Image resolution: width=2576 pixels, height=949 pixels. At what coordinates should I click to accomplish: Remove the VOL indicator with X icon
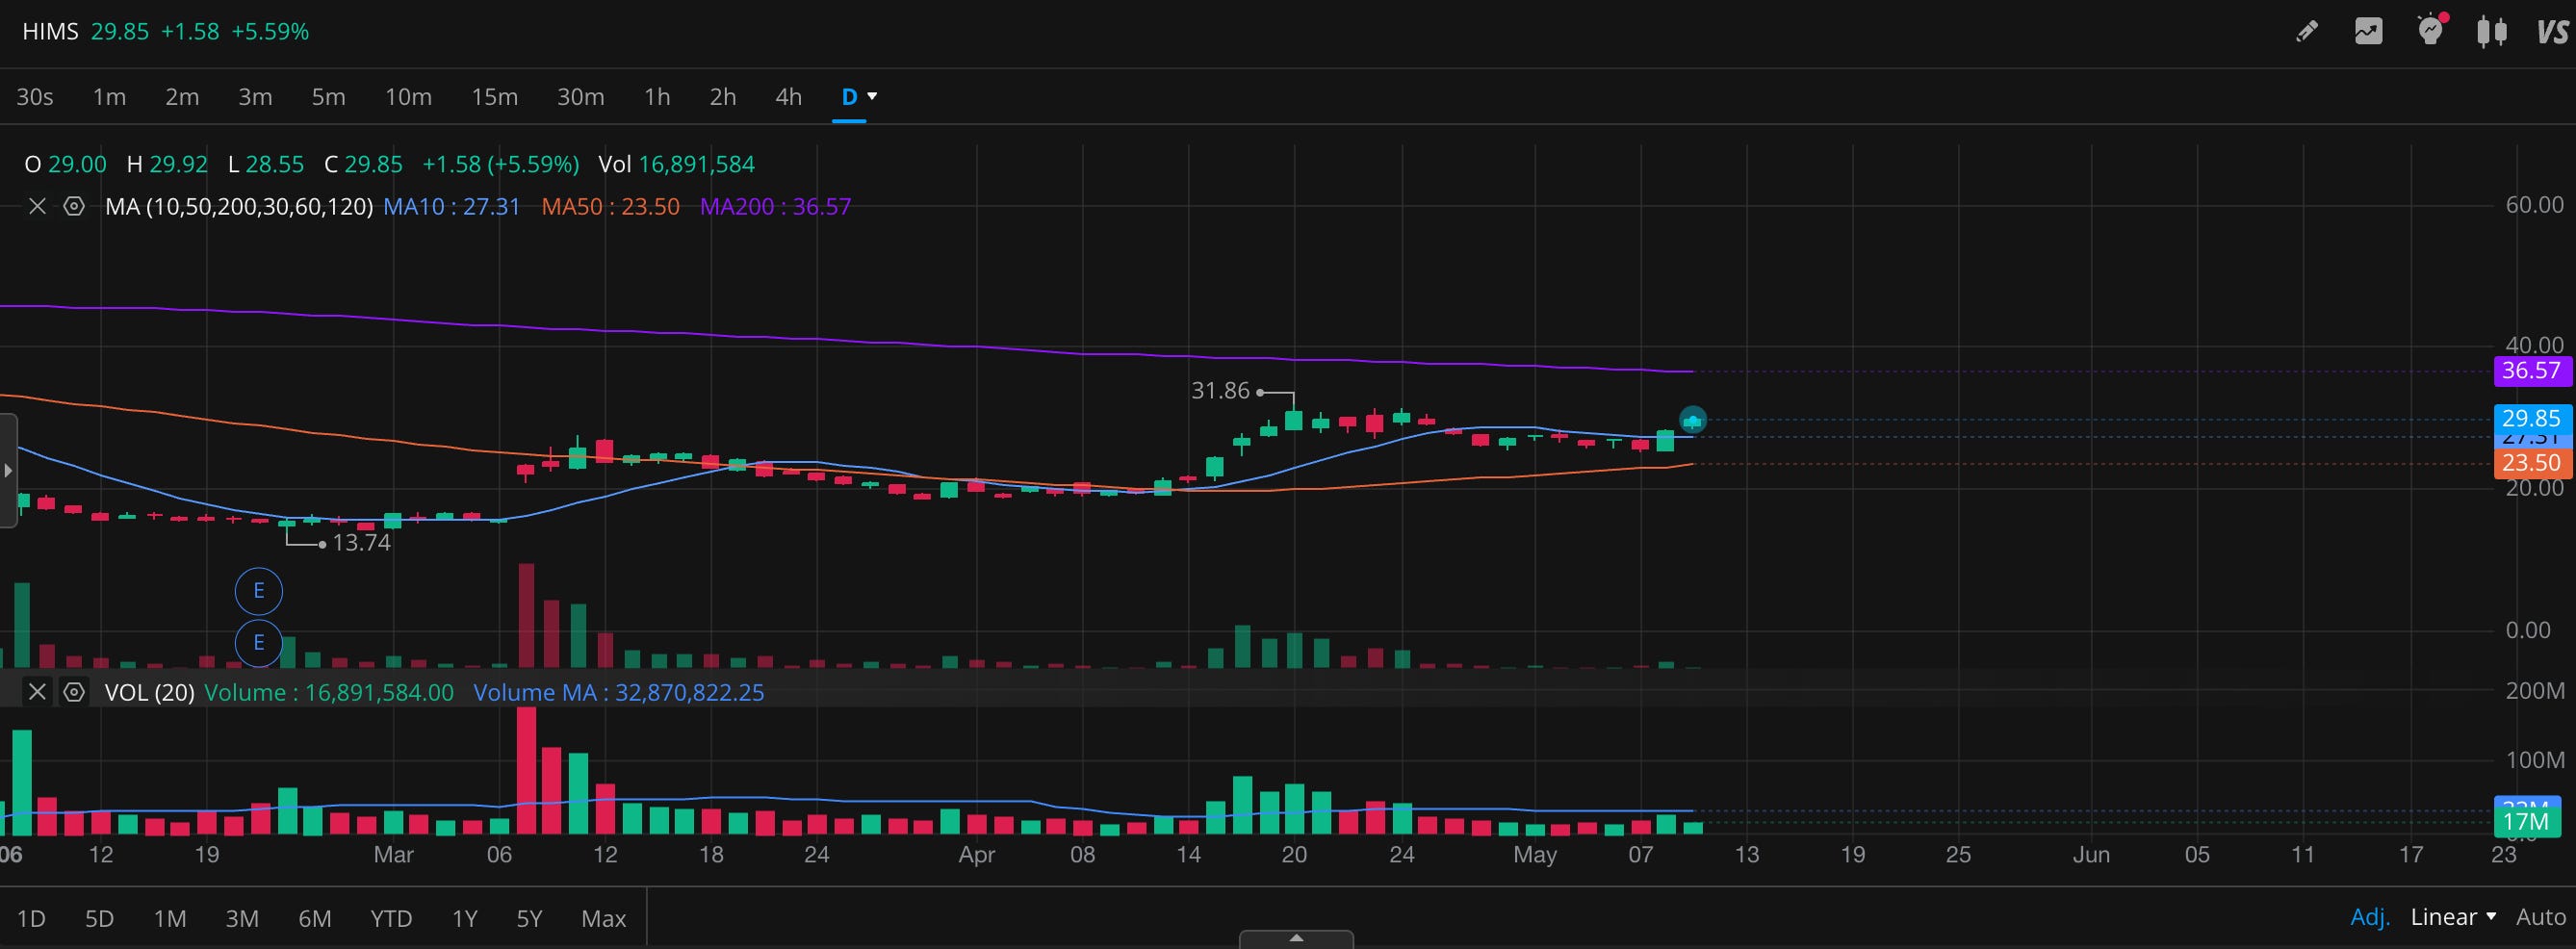coord(37,692)
